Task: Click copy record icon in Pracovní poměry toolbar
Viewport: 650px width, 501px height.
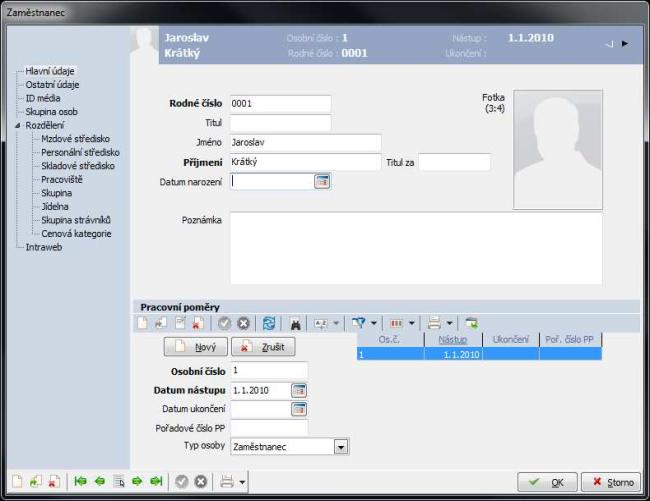Action: 161,323
